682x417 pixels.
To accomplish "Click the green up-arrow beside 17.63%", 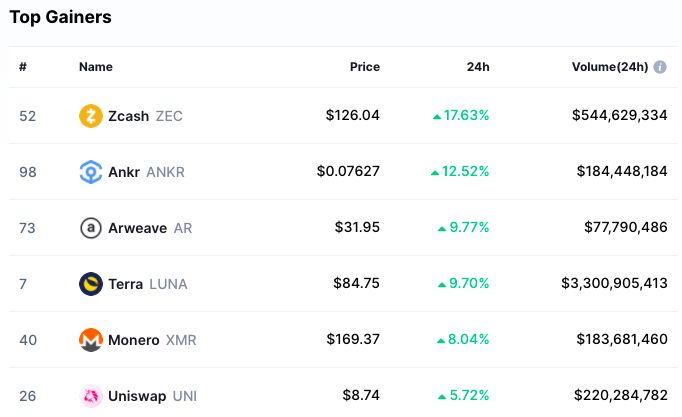I will [437, 116].
